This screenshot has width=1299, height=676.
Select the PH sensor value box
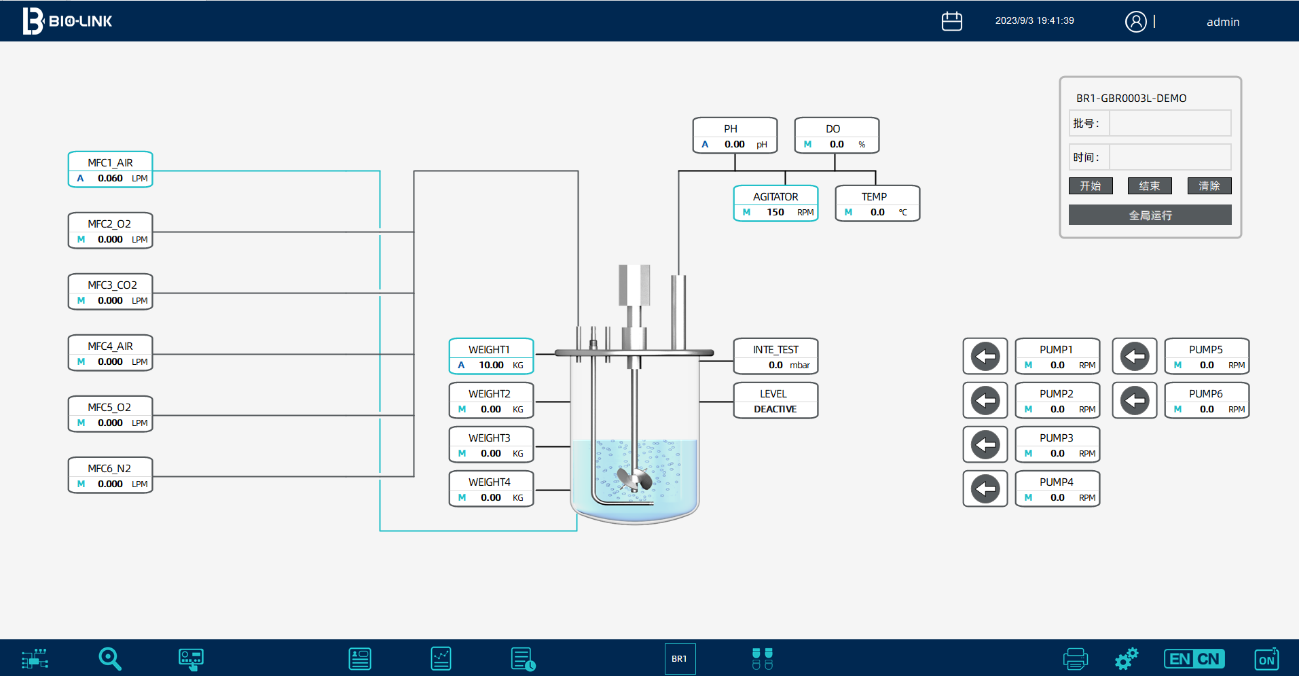734,136
